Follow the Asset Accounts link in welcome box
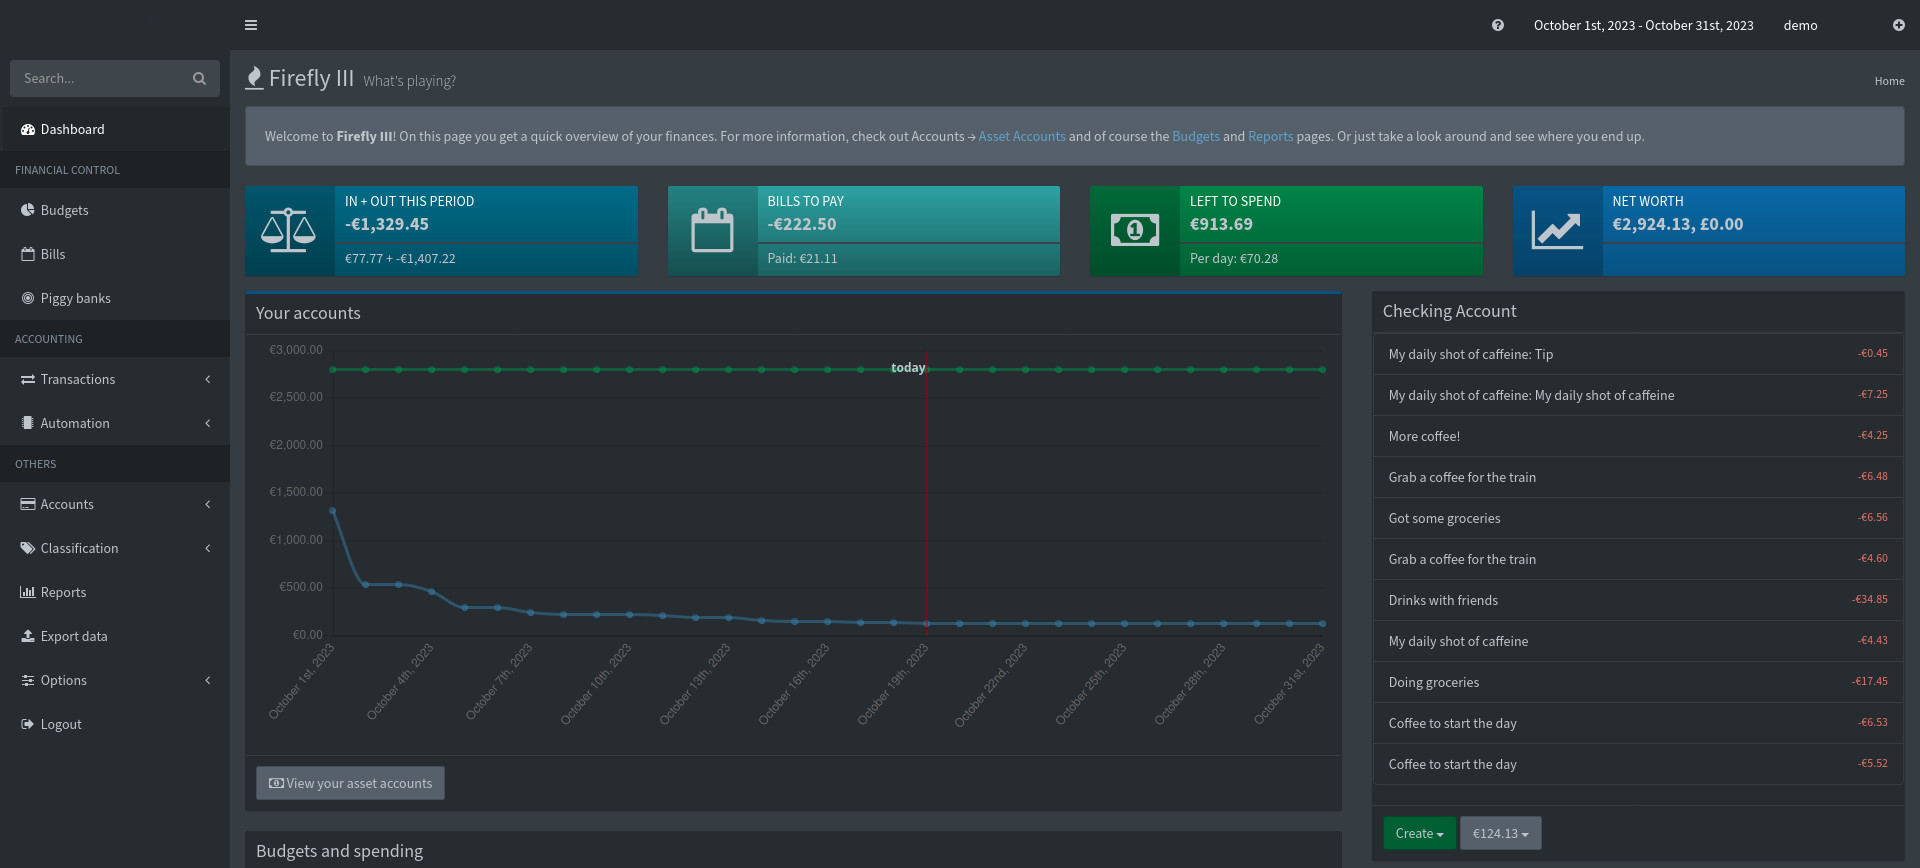Screen dimensions: 1920x868 [x=1021, y=136]
